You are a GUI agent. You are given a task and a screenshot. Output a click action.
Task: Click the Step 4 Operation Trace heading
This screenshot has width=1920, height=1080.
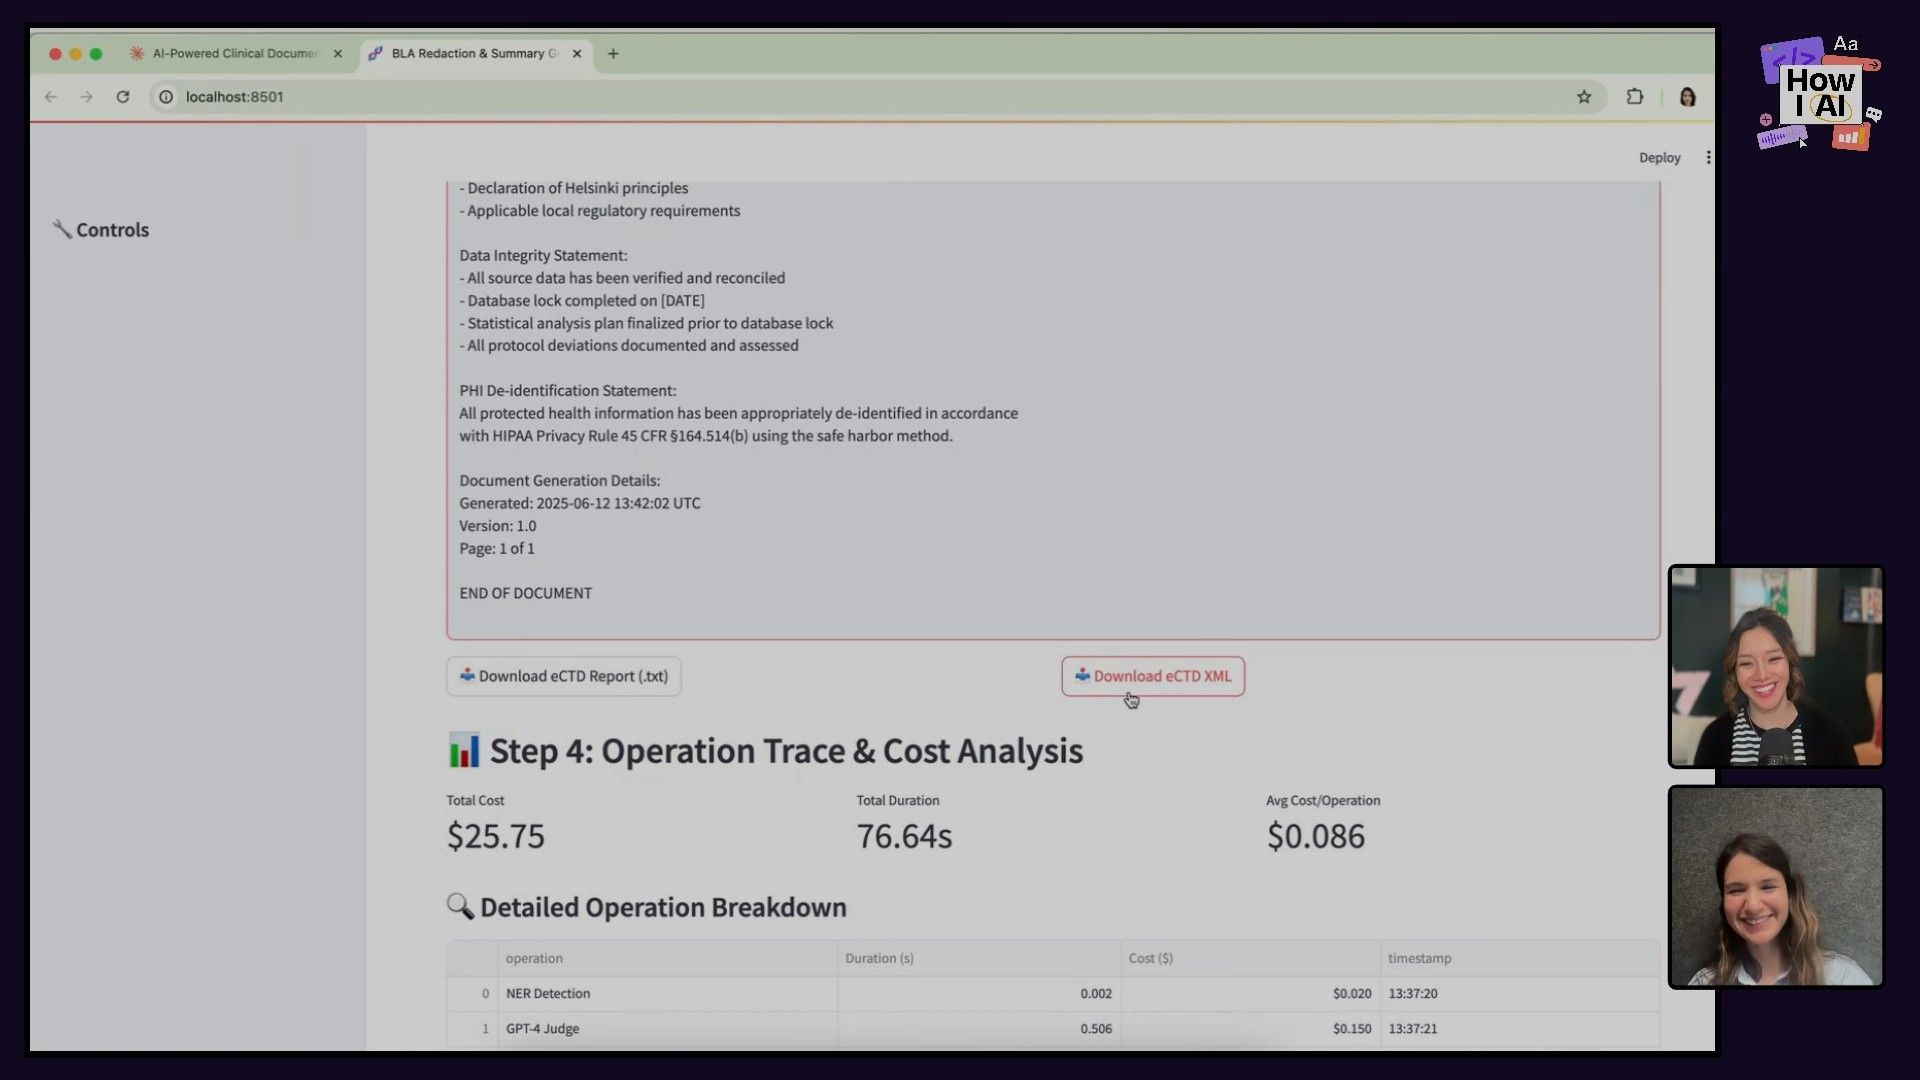[786, 751]
